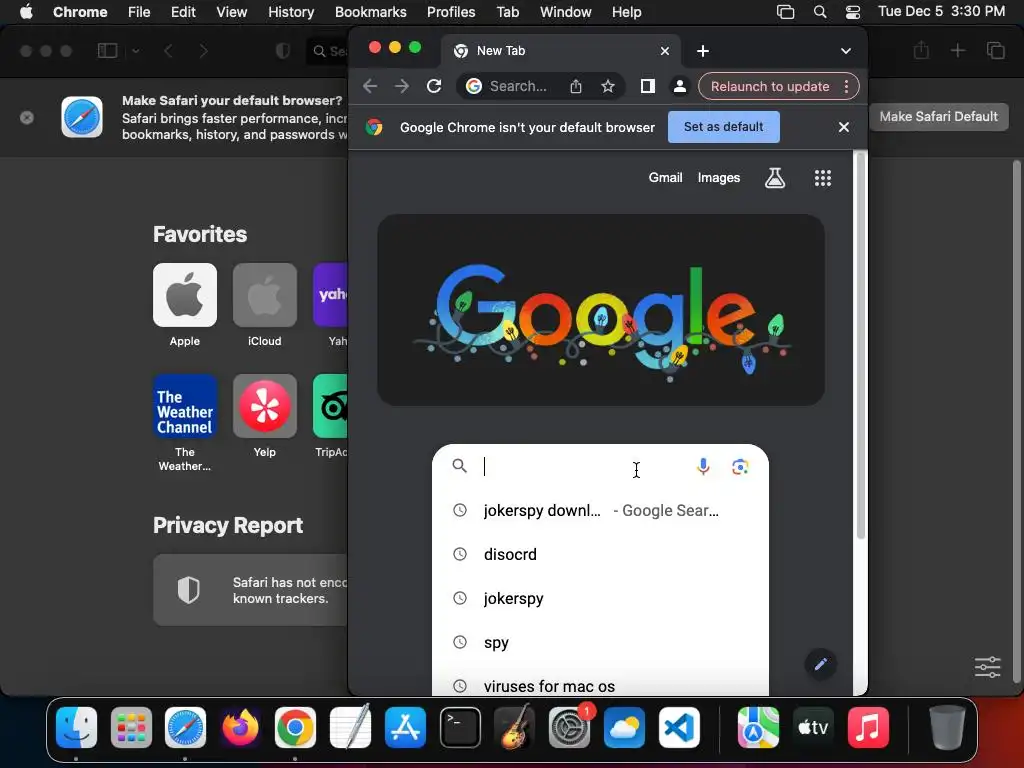Viewport: 1024px width, 768px height.
Task: Click Relaunch to update button
Action: [x=770, y=86]
